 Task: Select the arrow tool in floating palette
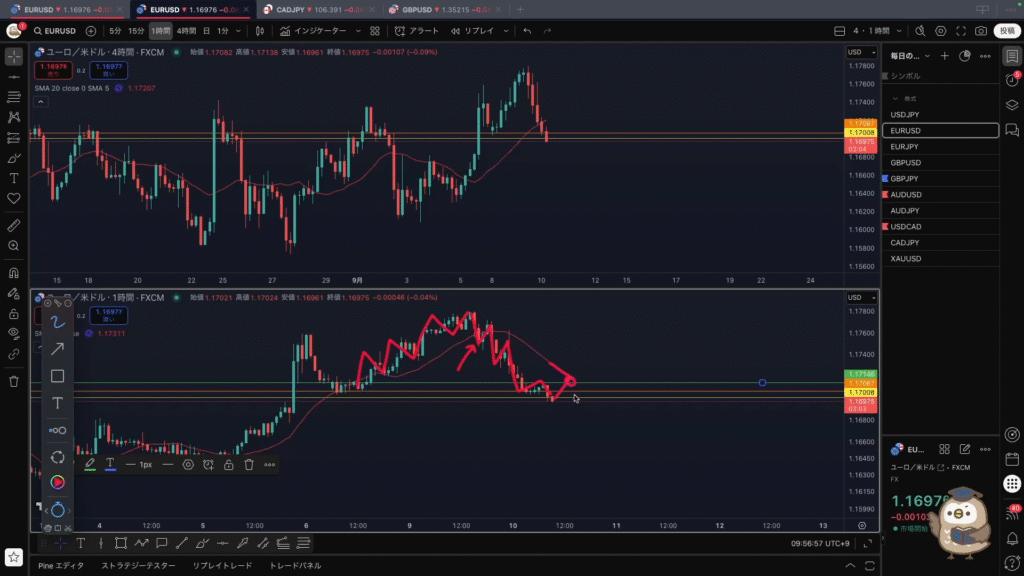click(x=57, y=349)
